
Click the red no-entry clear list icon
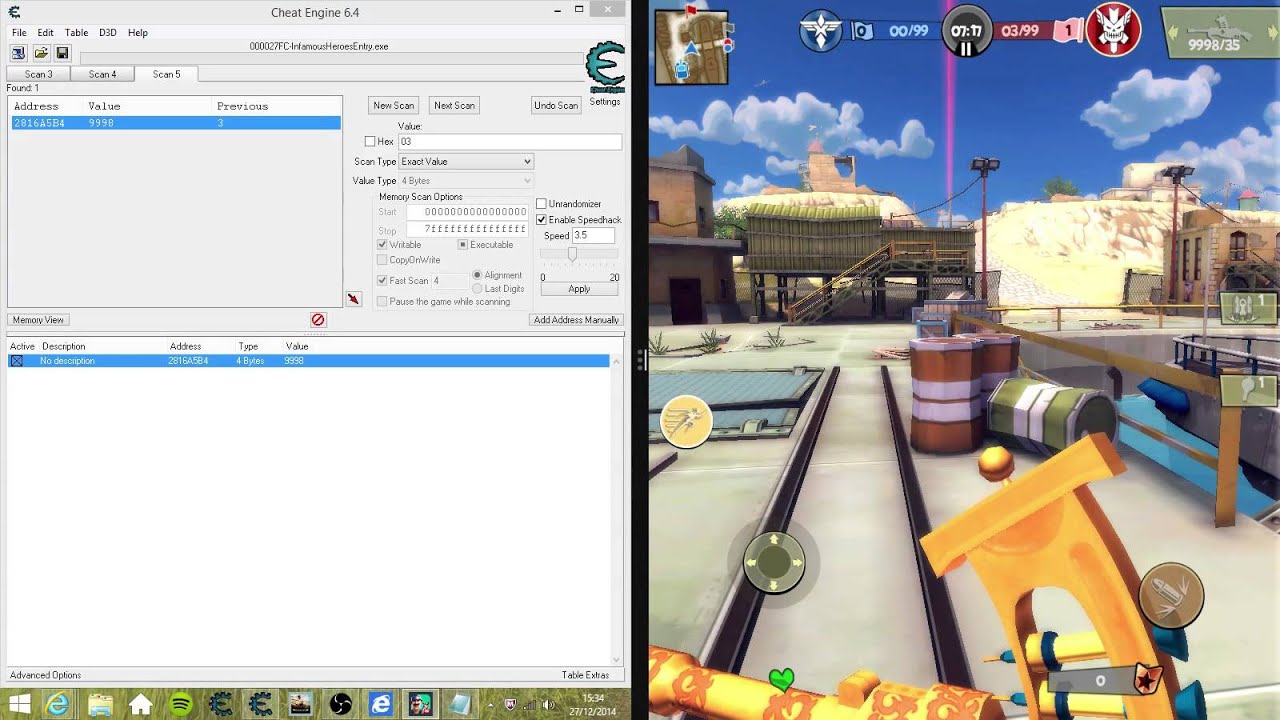tap(318, 320)
